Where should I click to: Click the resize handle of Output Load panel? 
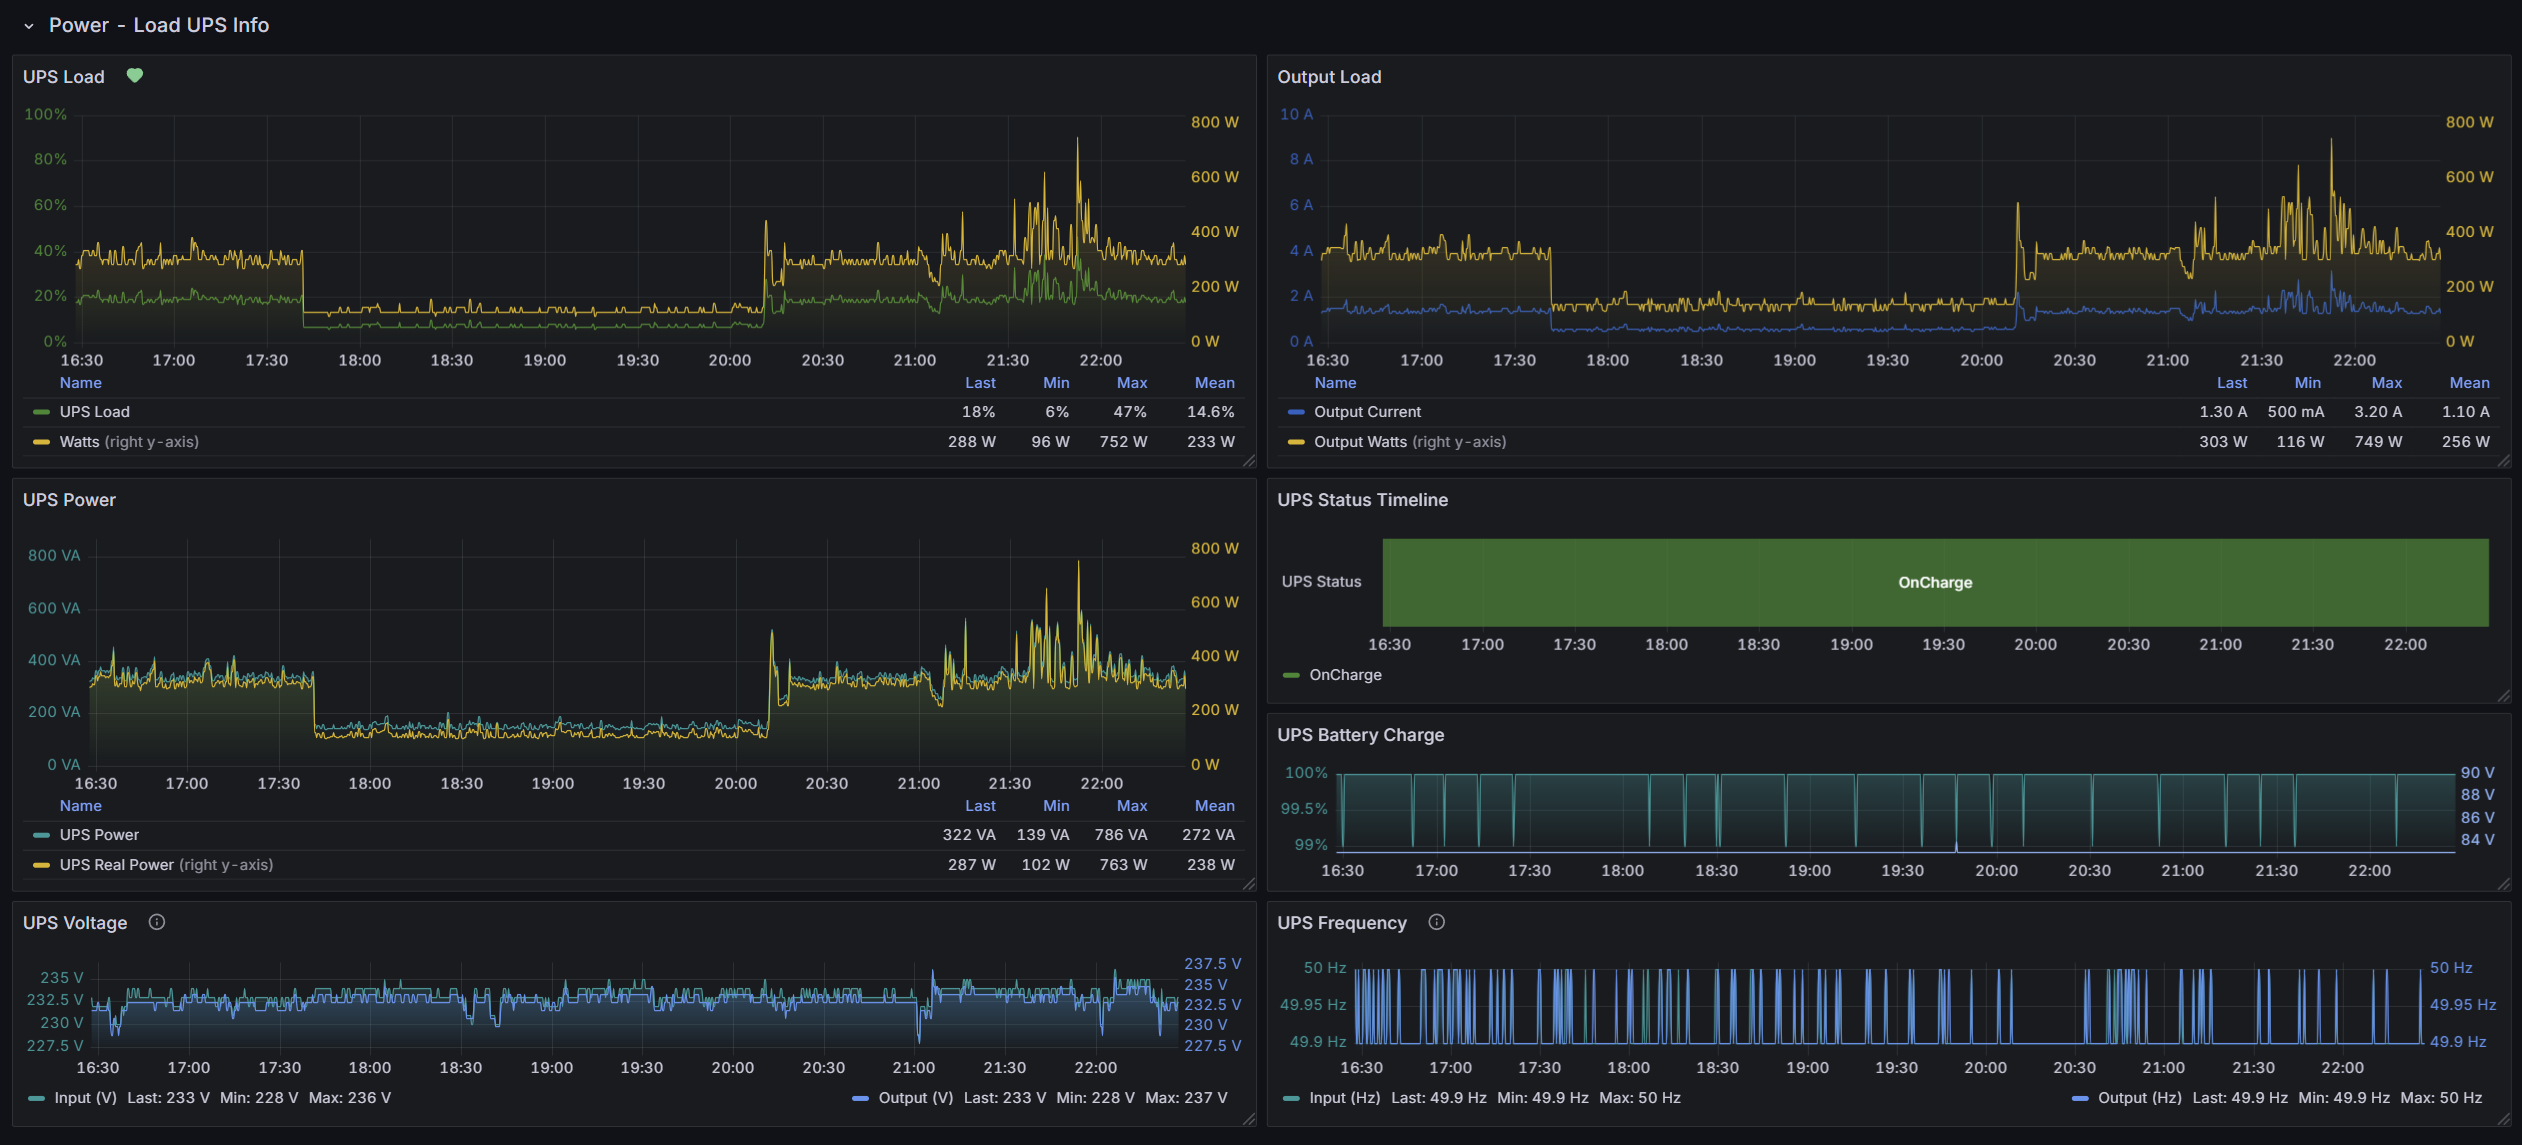2503,461
